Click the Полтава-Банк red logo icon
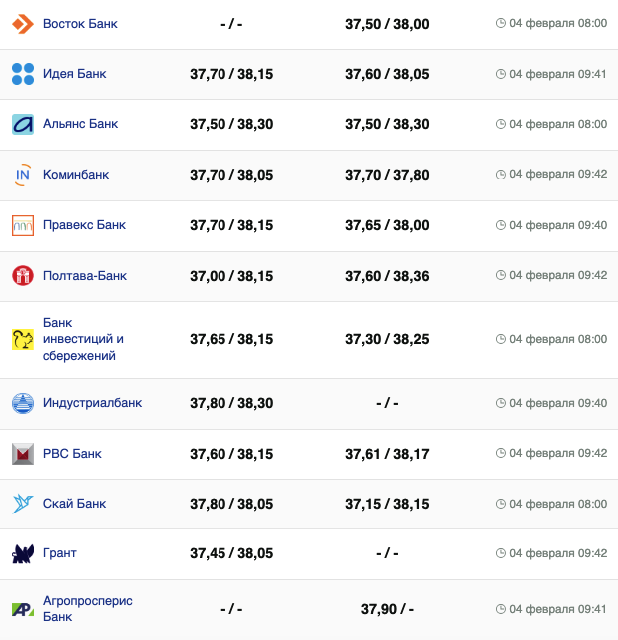Viewport: 618px width, 640px height. 23,276
